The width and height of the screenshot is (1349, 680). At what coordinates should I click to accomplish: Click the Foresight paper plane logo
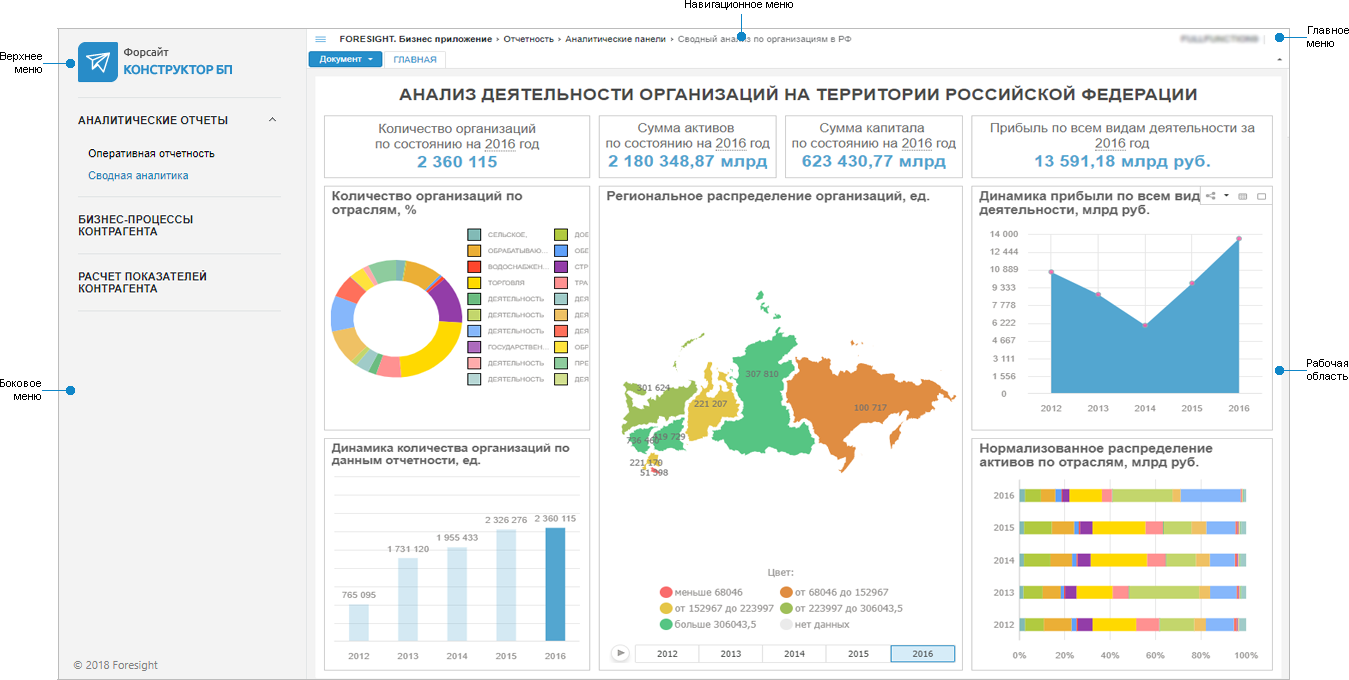[97, 62]
